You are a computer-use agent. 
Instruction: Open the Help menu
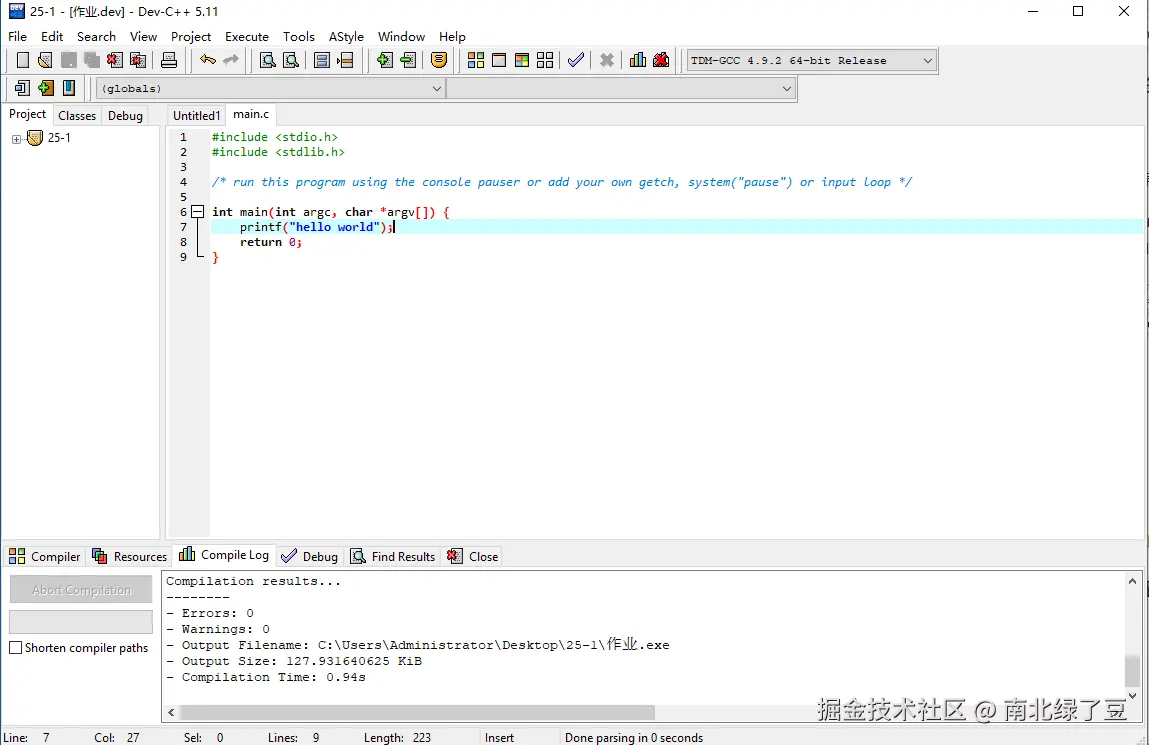click(452, 36)
